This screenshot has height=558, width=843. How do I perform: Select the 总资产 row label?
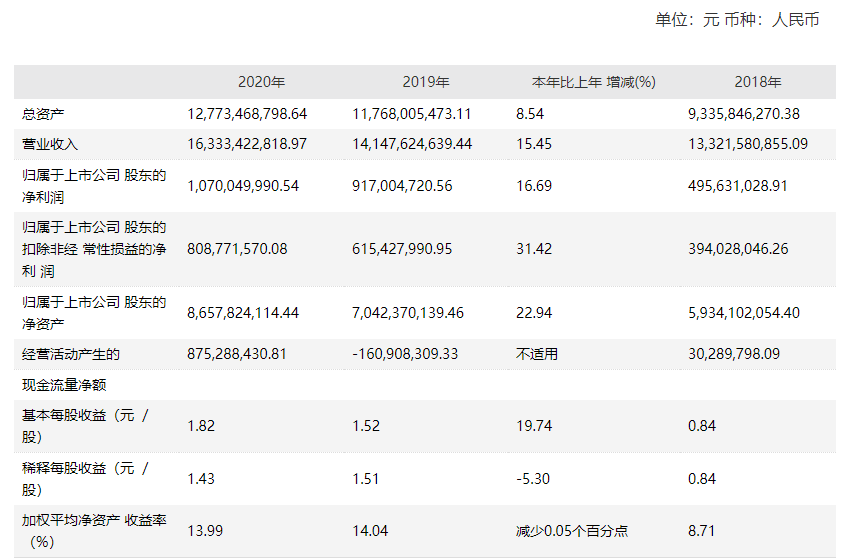tap(43, 114)
